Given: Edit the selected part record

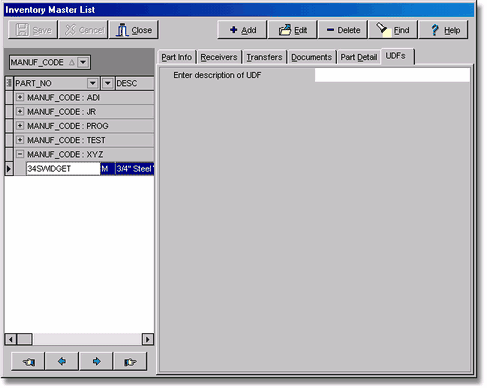Looking at the screenshot, I should point(292,30).
